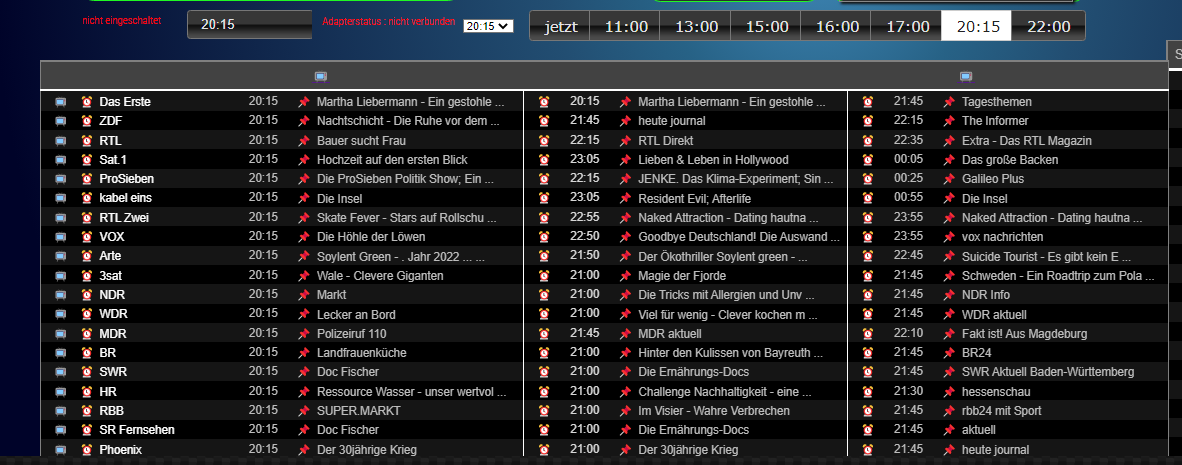The image size is (1182, 465).
Task: Click alarm clock icon beside ProSieben channel
Action: click(x=87, y=179)
